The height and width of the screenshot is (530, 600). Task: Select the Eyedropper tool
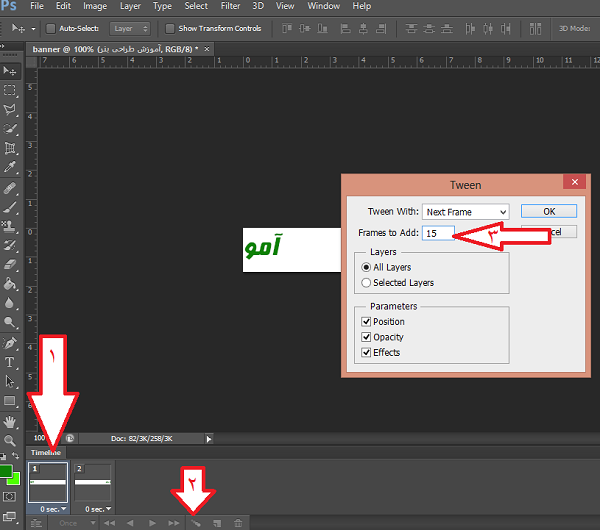(10, 167)
